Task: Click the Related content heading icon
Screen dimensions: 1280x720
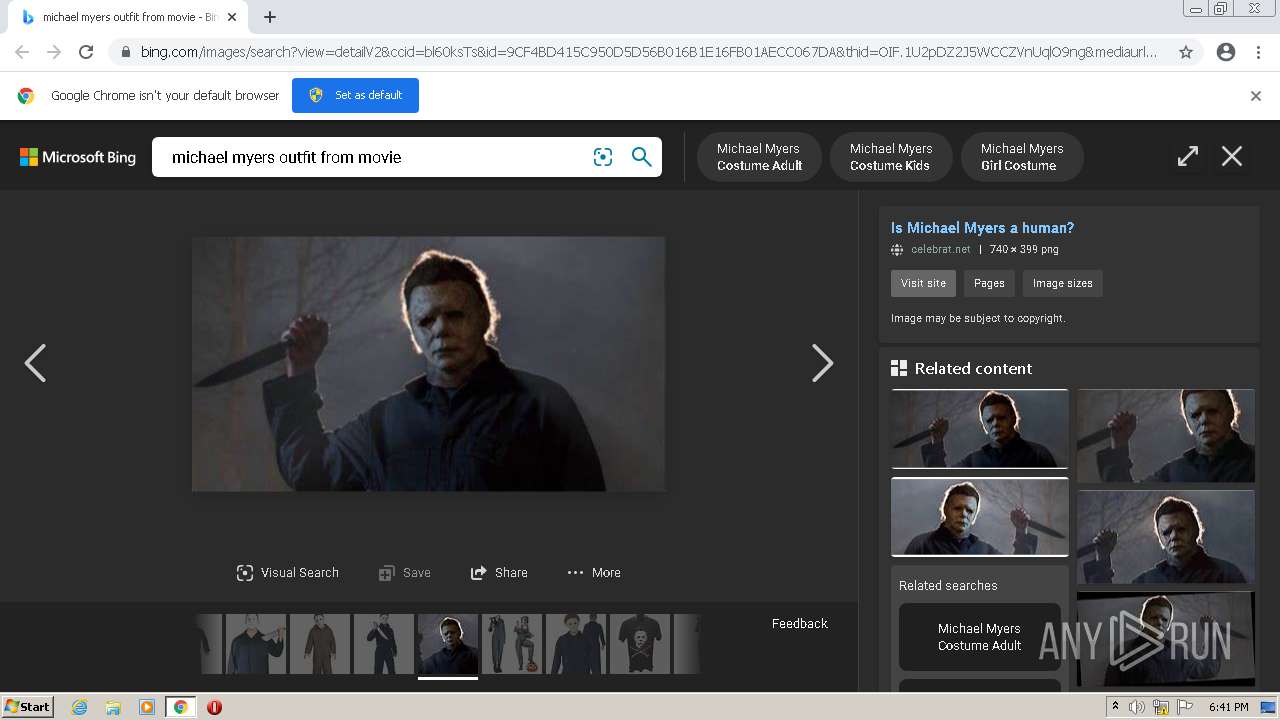Action: [898, 368]
